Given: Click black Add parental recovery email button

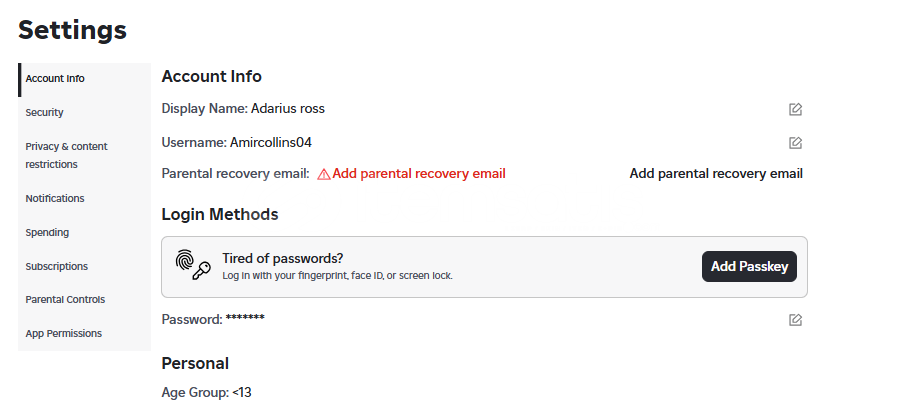Looking at the screenshot, I should (716, 173).
